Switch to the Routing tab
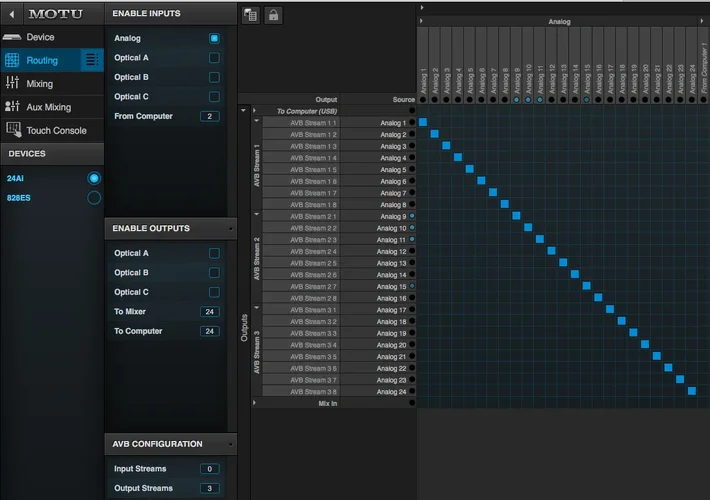The width and height of the screenshot is (710, 500). tap(42, 60)
